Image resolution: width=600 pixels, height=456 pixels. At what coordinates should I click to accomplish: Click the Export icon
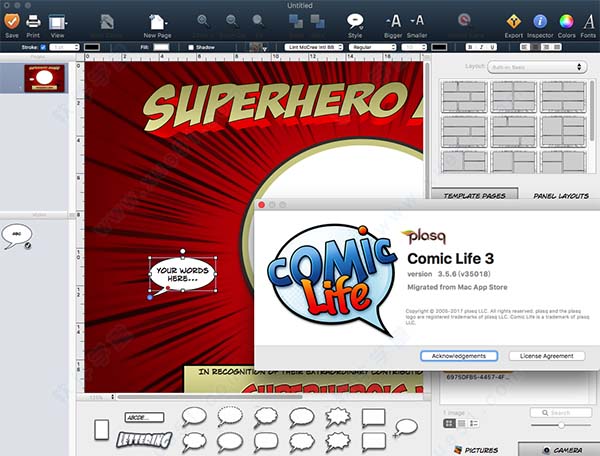[x=514, y=22]
